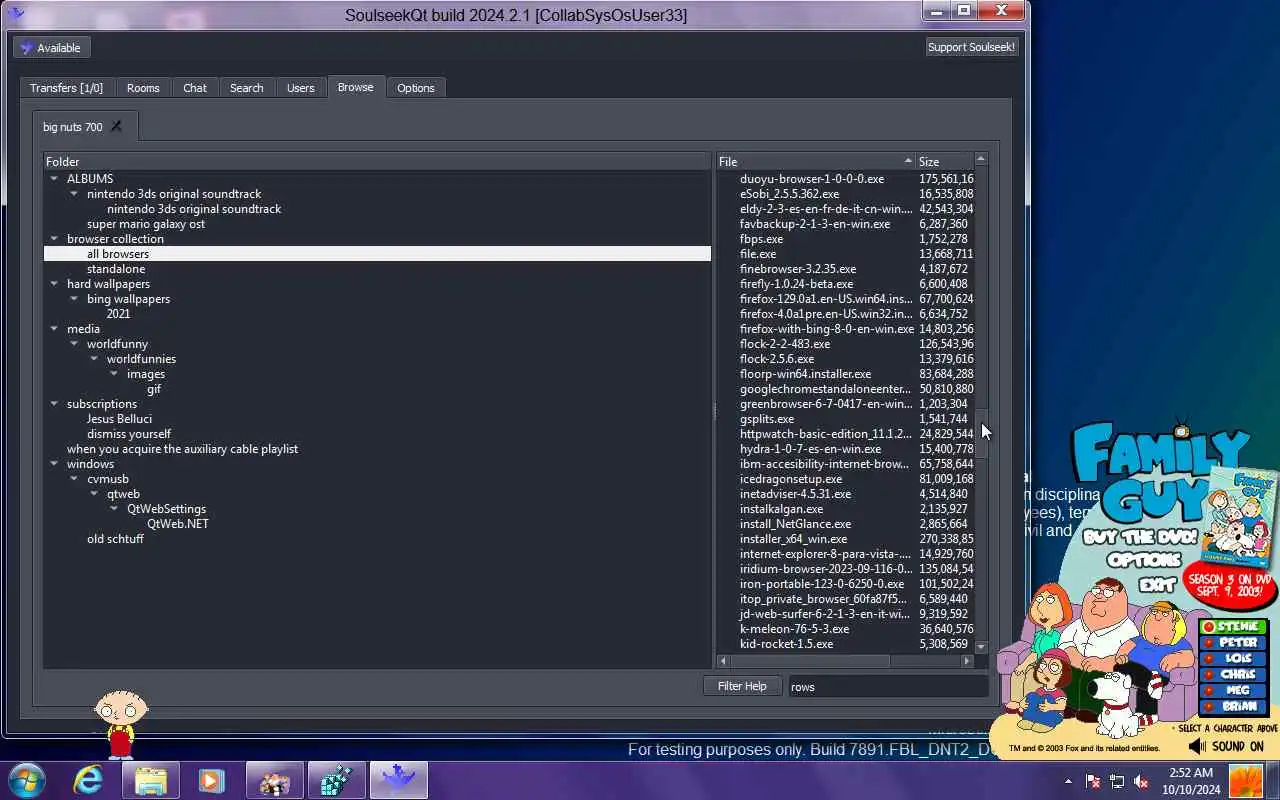Select file floorp-win64.installer.exe

(805, 374)
